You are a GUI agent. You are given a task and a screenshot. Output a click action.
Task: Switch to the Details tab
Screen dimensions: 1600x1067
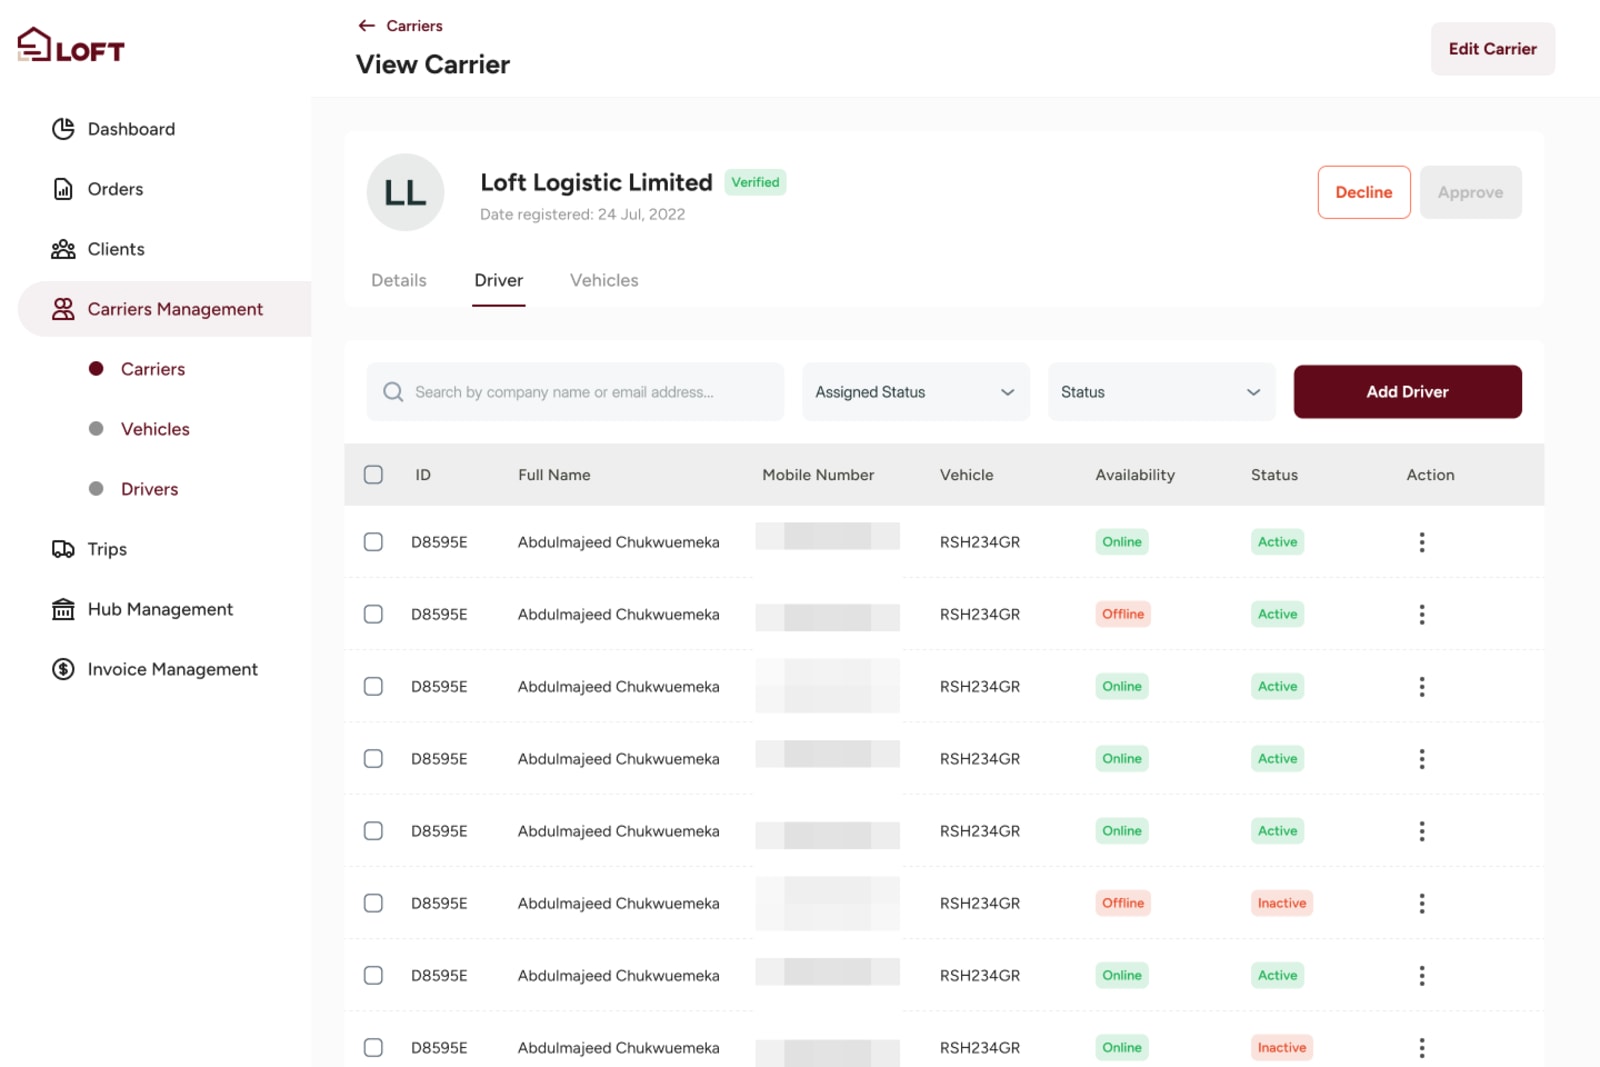pos(399,281)
